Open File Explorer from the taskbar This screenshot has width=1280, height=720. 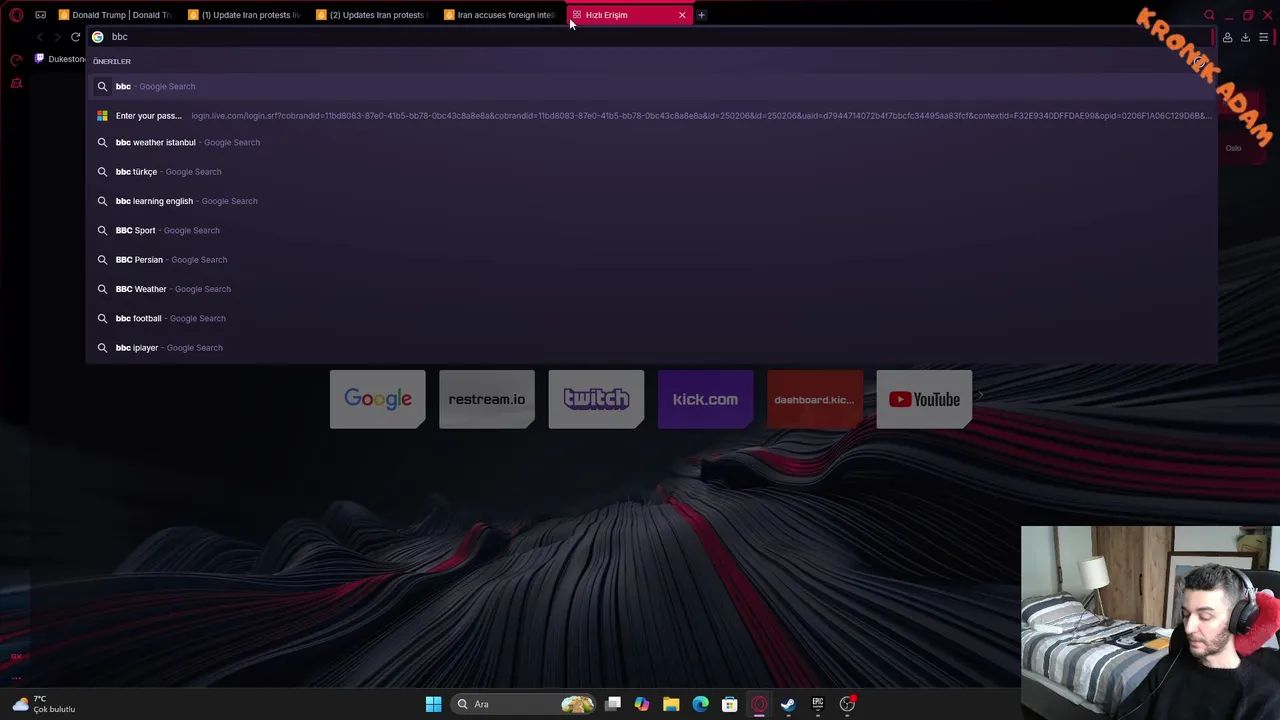[671, 704]
